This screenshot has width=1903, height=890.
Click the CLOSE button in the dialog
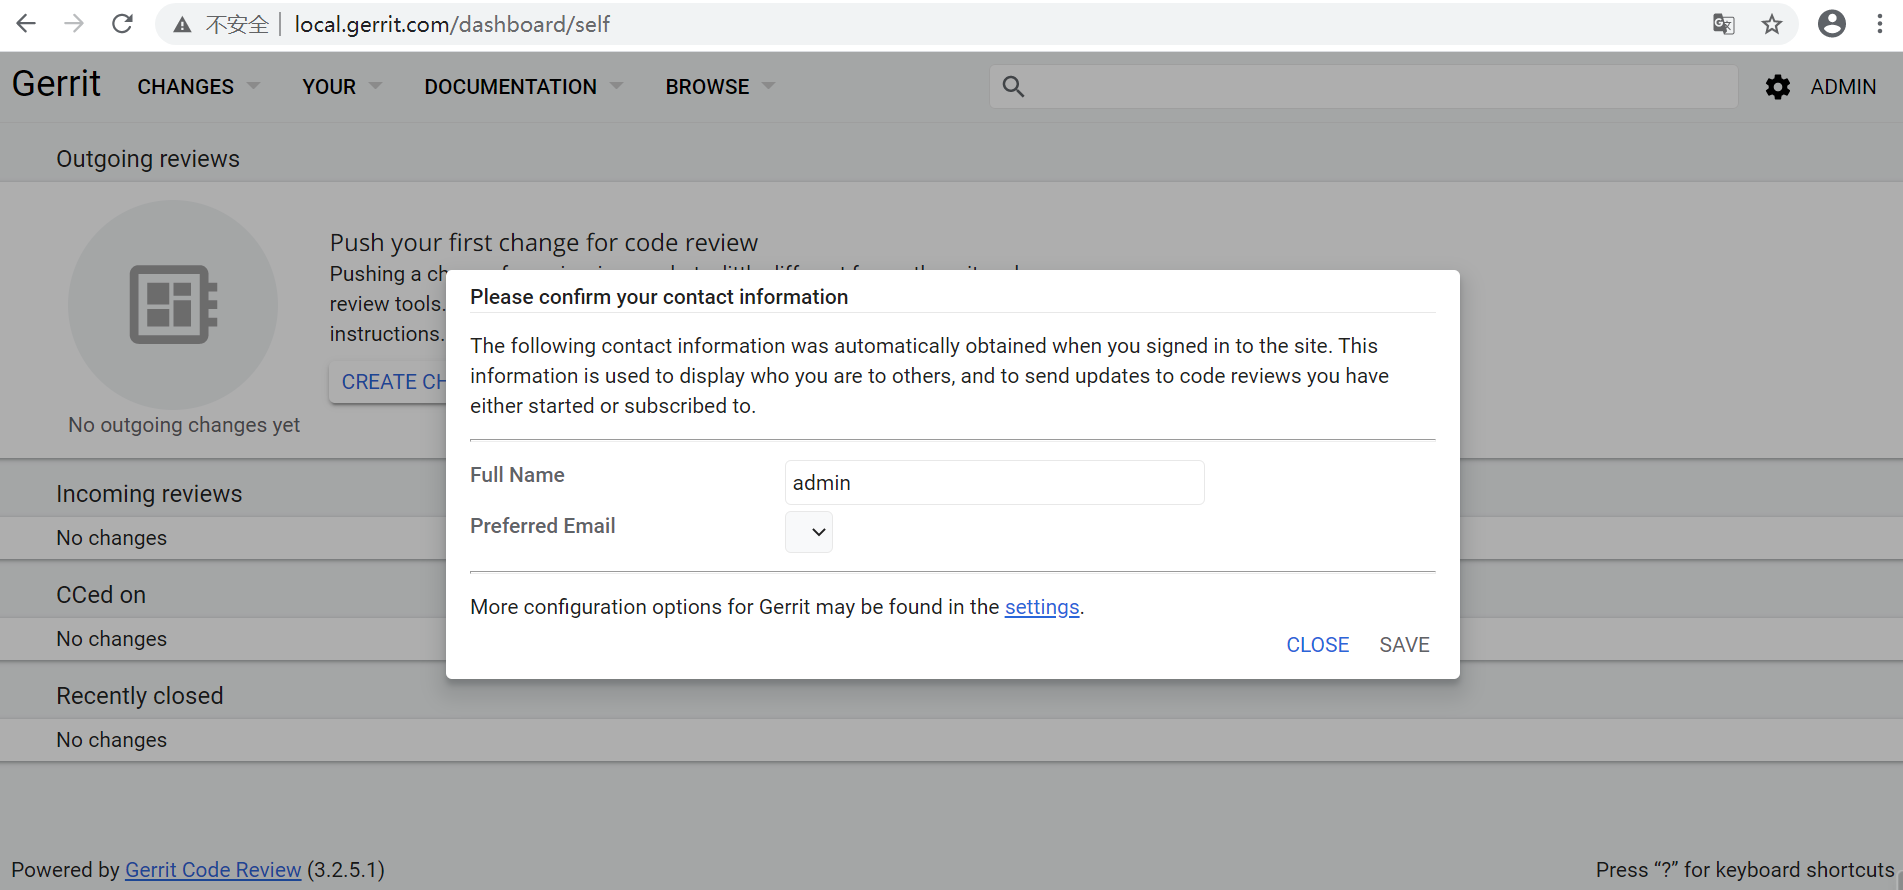coord(1318,645)
